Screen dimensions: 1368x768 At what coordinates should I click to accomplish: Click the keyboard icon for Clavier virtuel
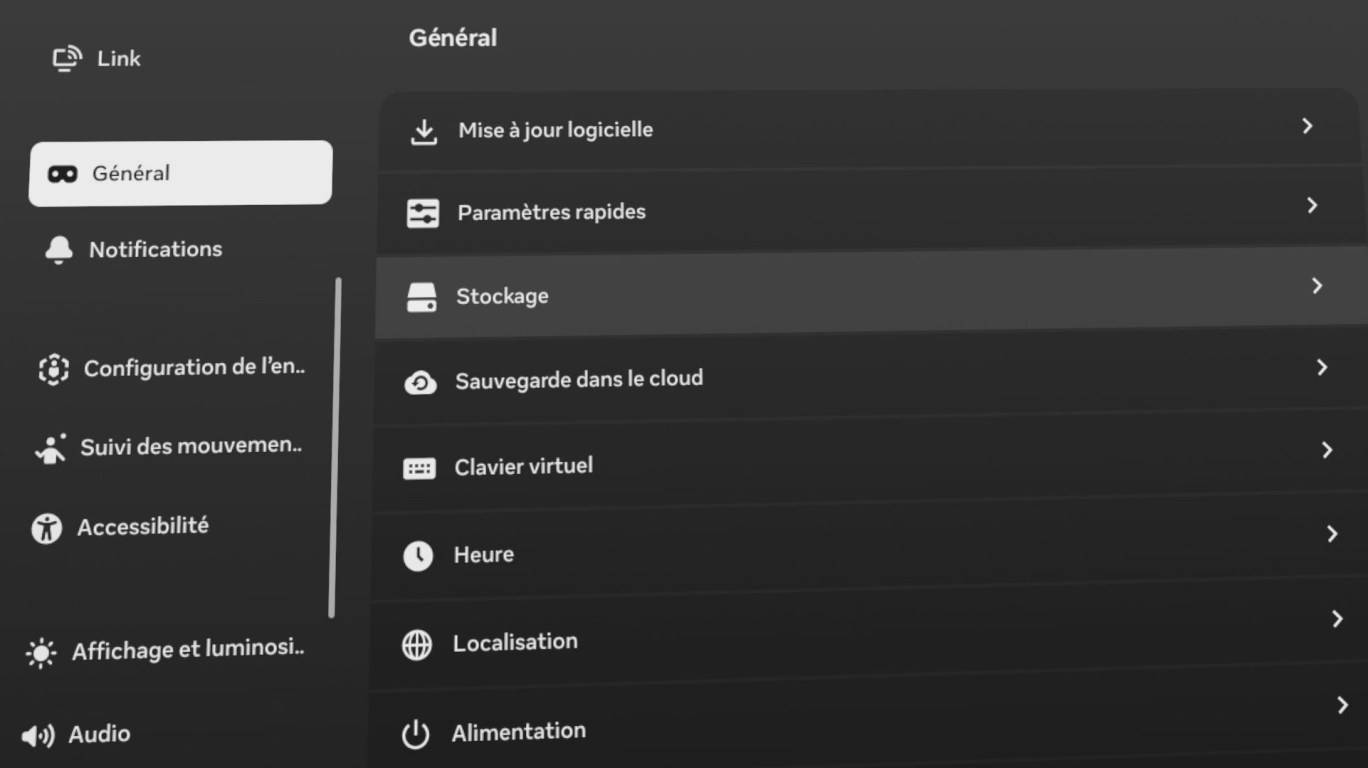(x=419, y=468)
